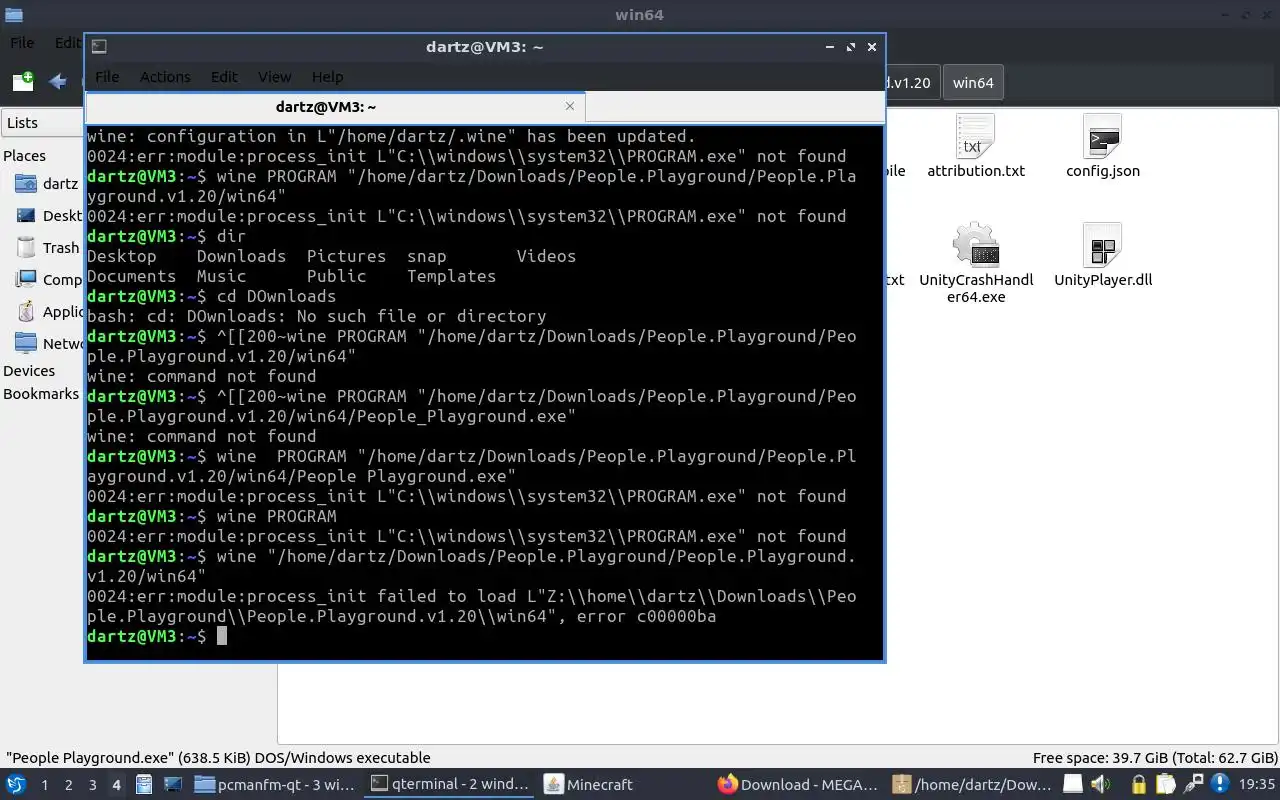
Task: Click the Free space status bar text
Action: click(x=1155, y=758)
